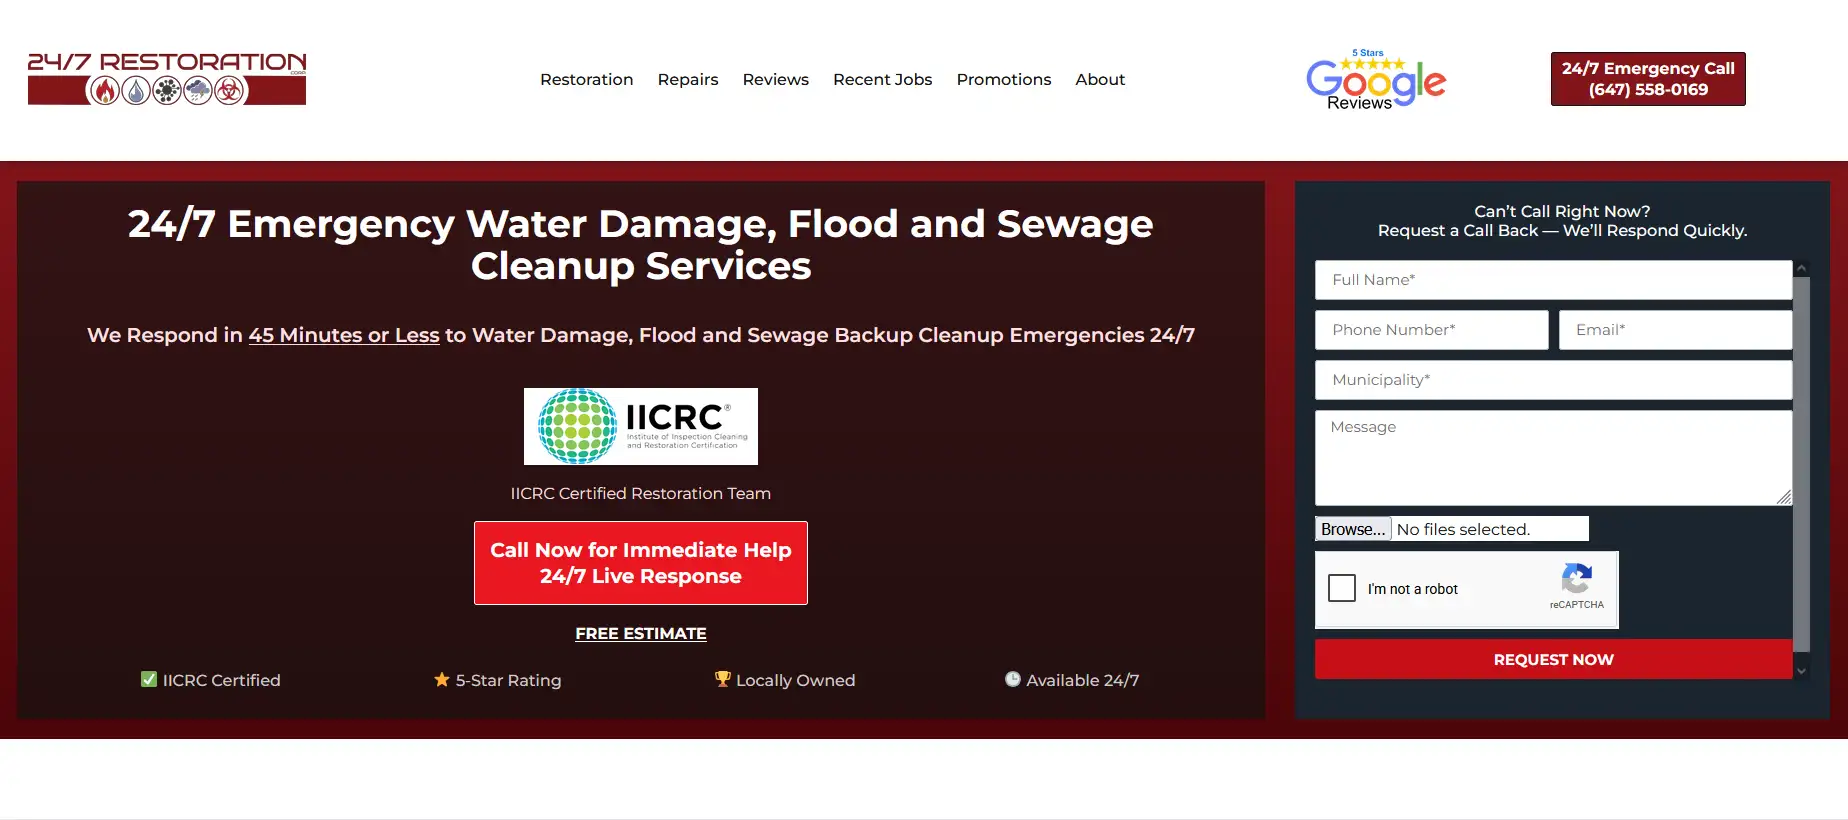Click the form's vertical scrollbar thumb
Image resolution: width=1848 pixels, height=820 pixels.
[1802, 465]
